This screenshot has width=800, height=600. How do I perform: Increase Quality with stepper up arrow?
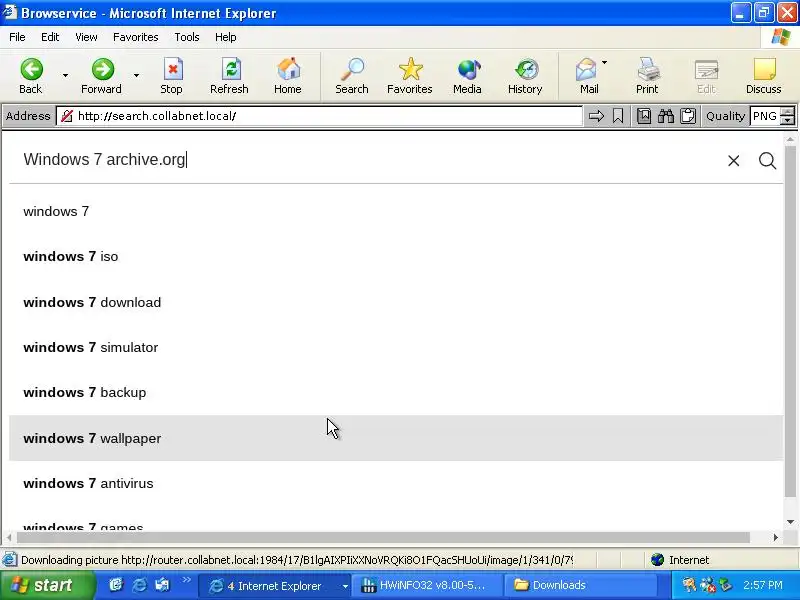pos(788,112)
